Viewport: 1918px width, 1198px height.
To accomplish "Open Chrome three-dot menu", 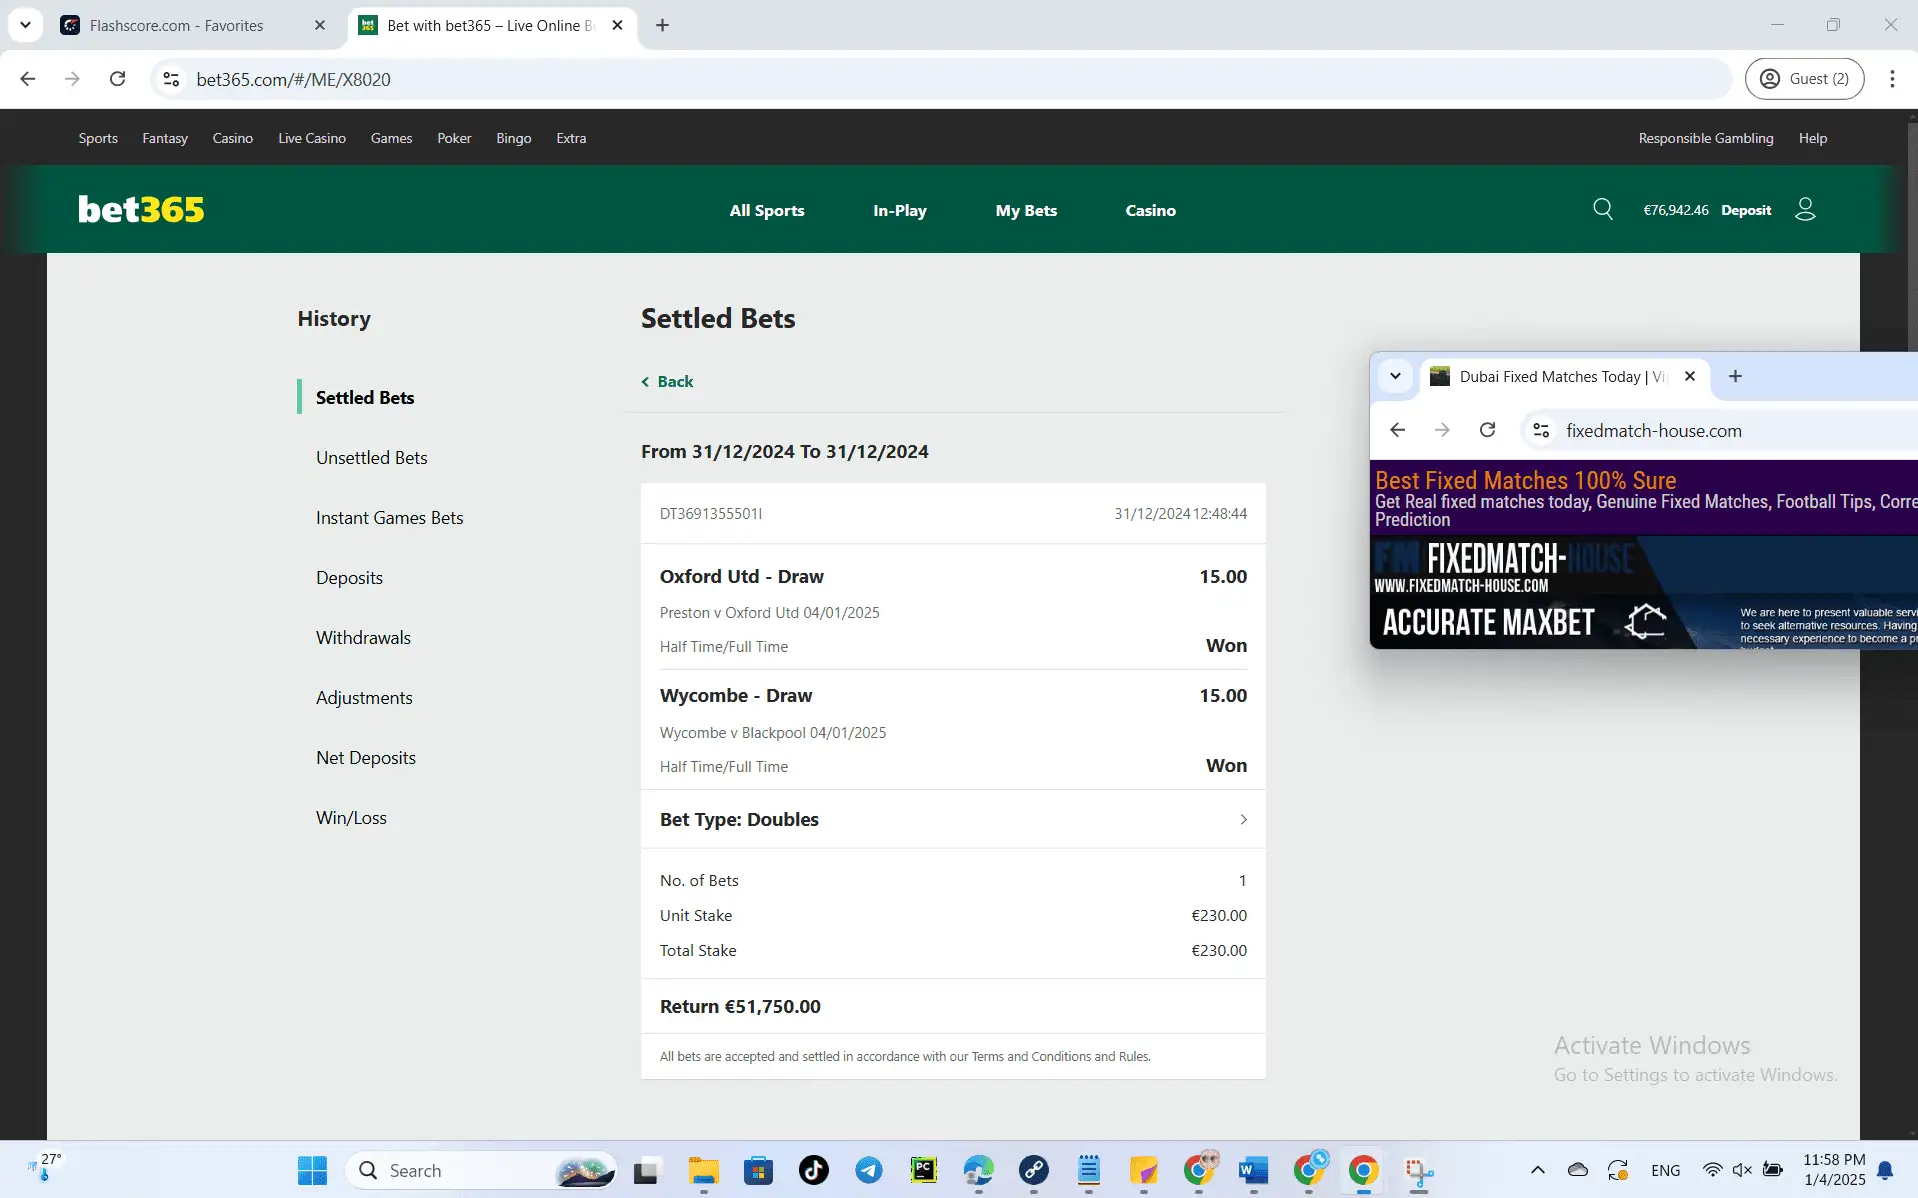I will point(1892,79).
